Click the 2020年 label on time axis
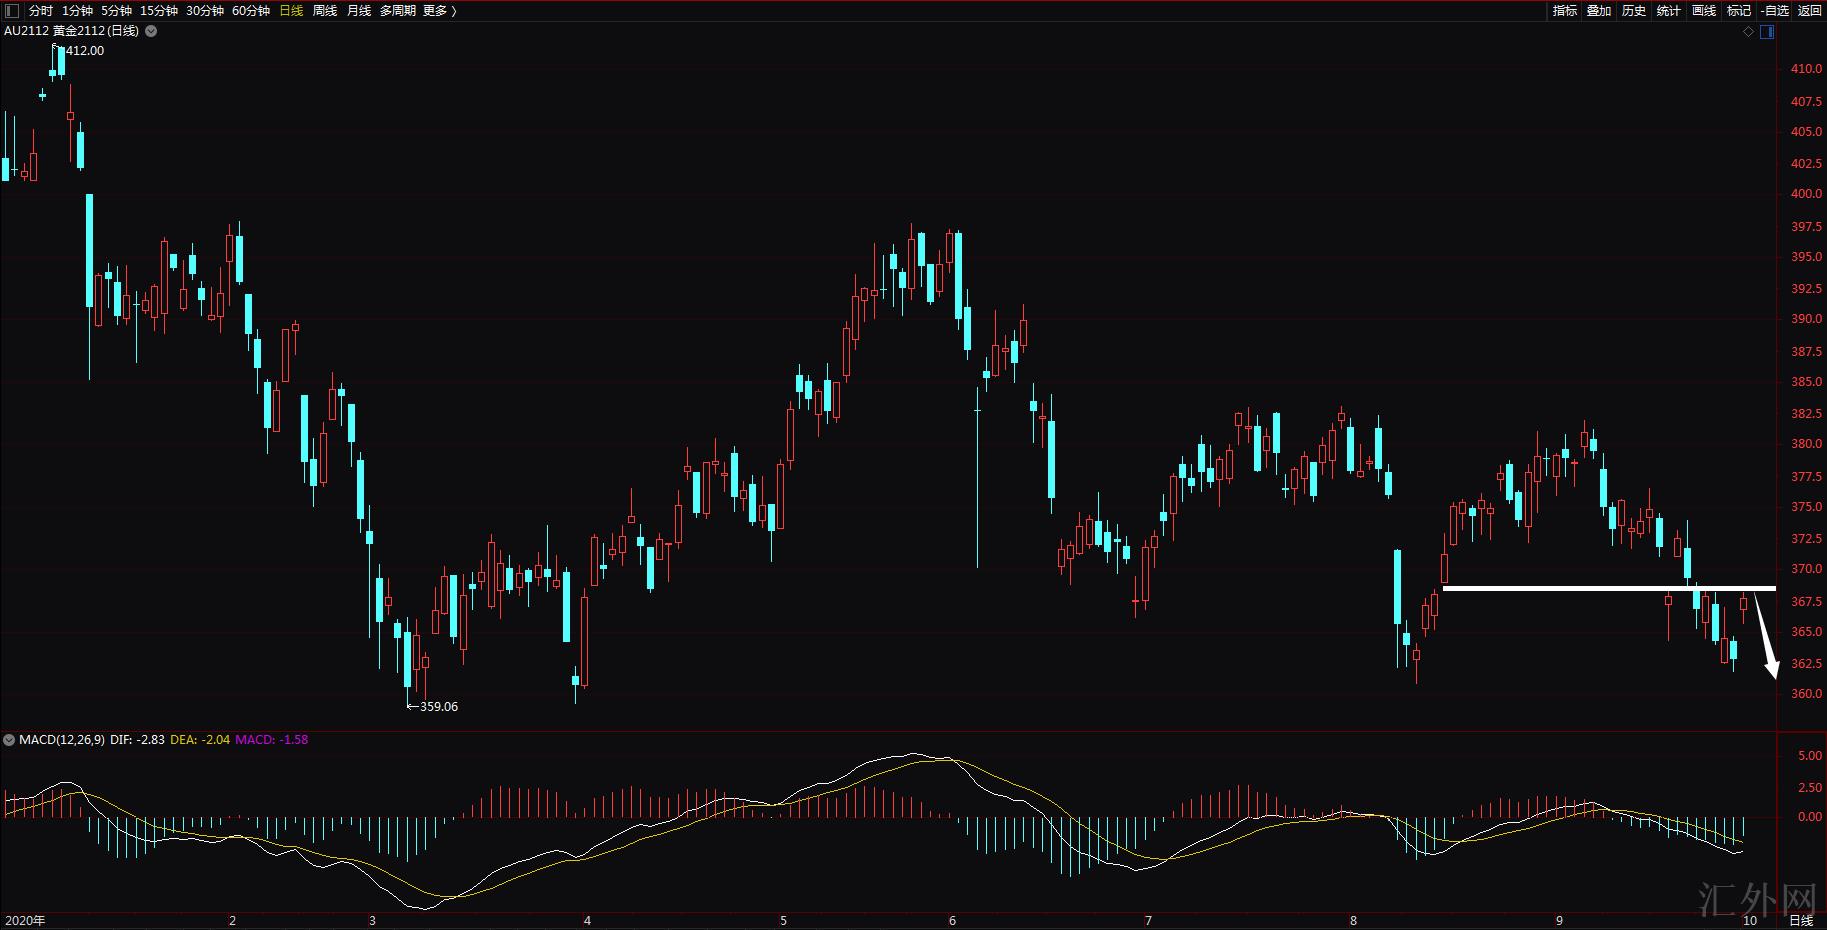Screen dimensions: 1827x930 (x=25, y=921)
